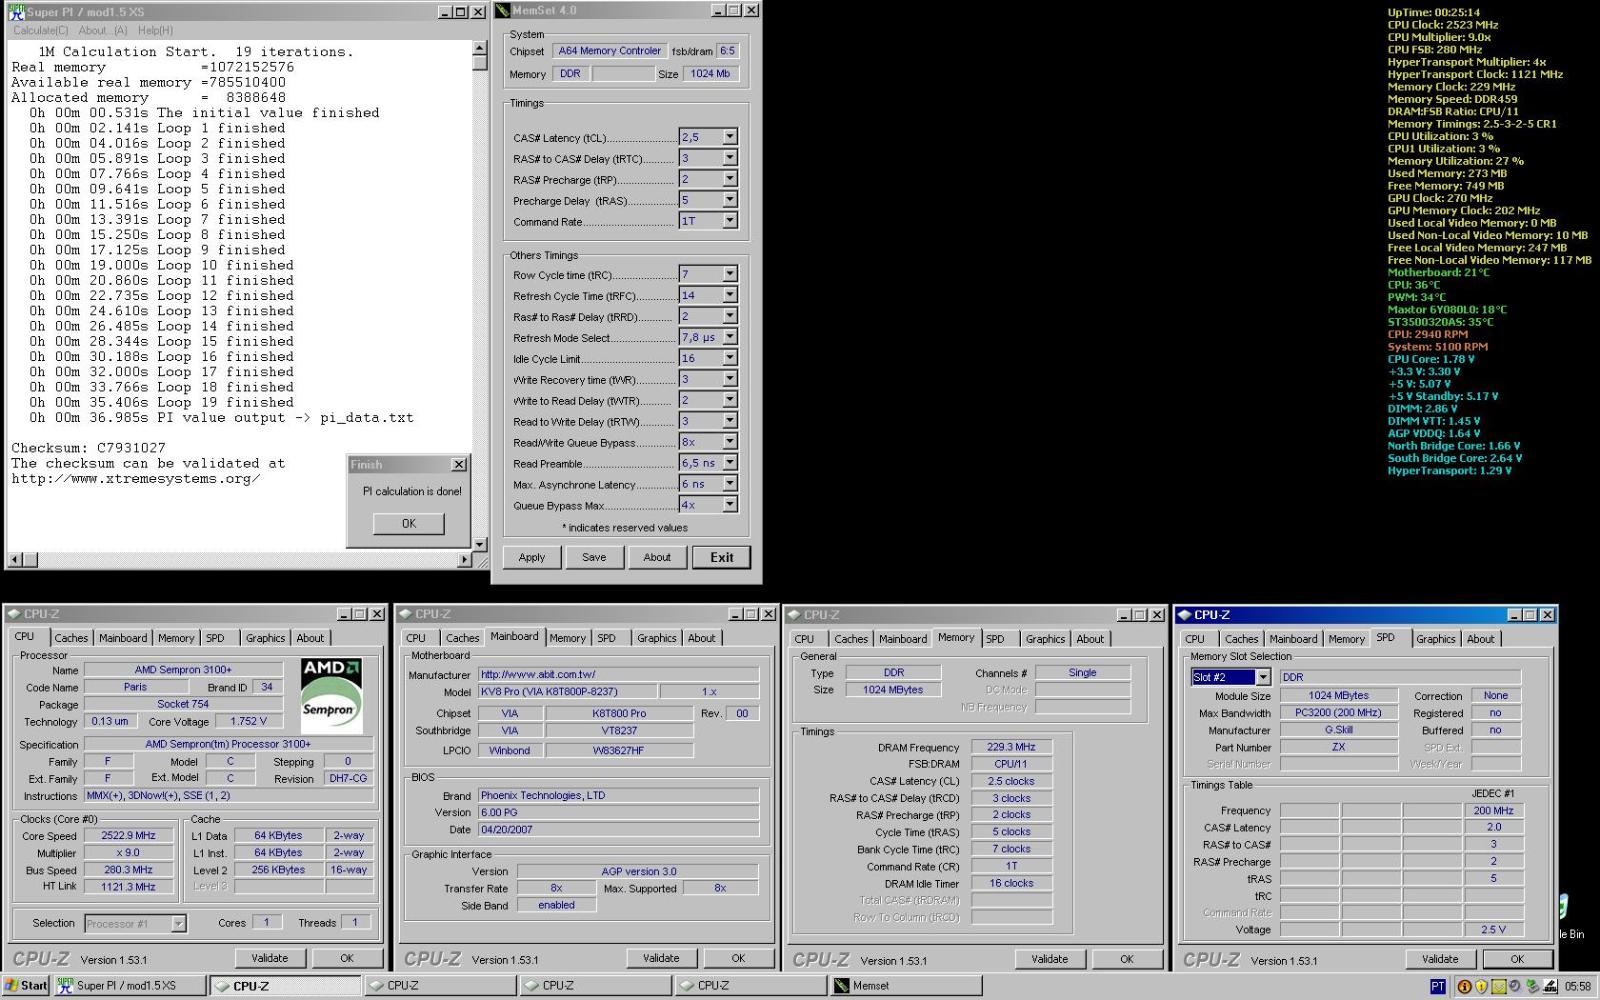The image size is (1600, 1000).
Task: Click Validate in CPU-Z Memory window
Action: (1050, 959)
